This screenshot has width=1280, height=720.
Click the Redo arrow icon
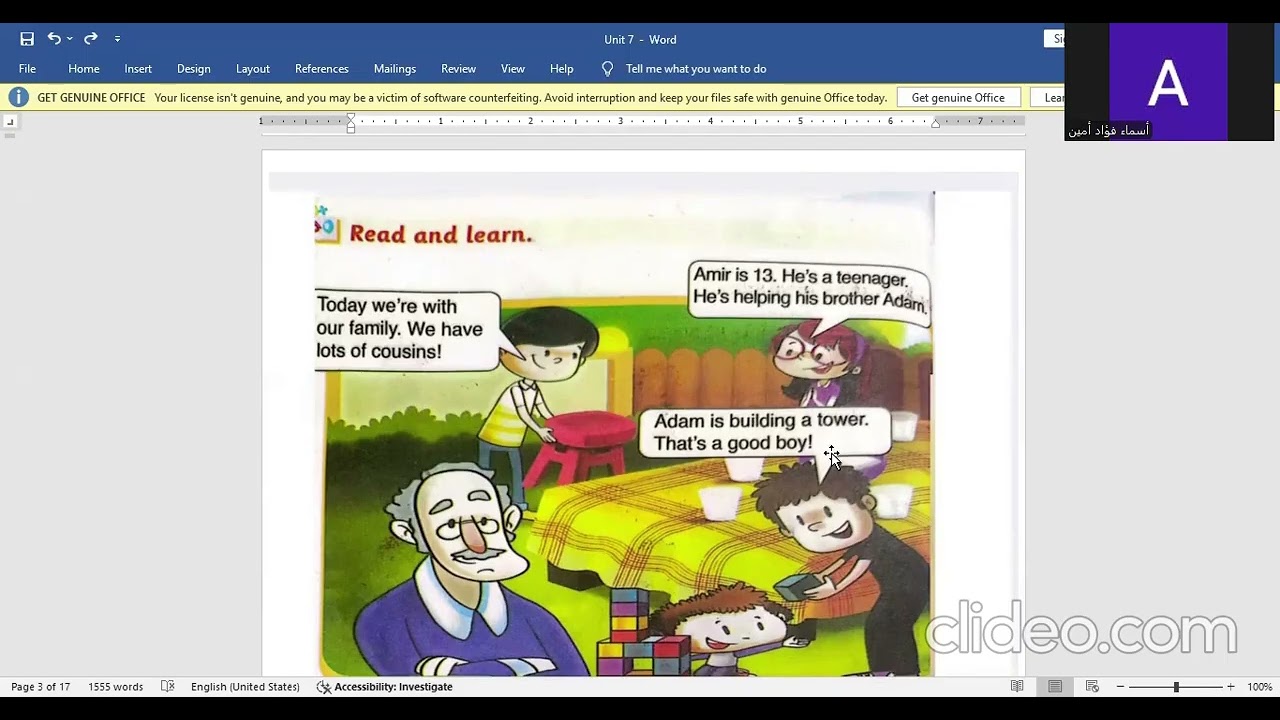(x=91, y=39)
